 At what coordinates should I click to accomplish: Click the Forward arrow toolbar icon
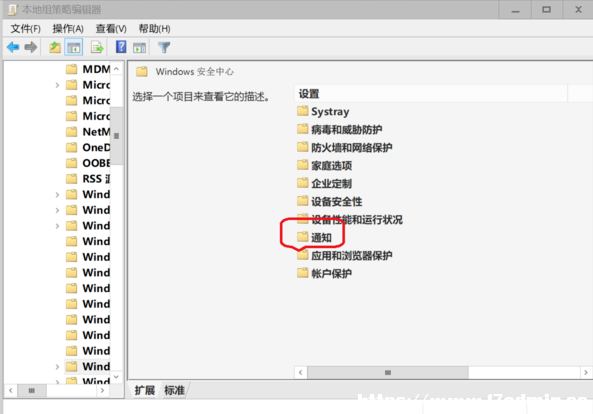click(31, 47)
